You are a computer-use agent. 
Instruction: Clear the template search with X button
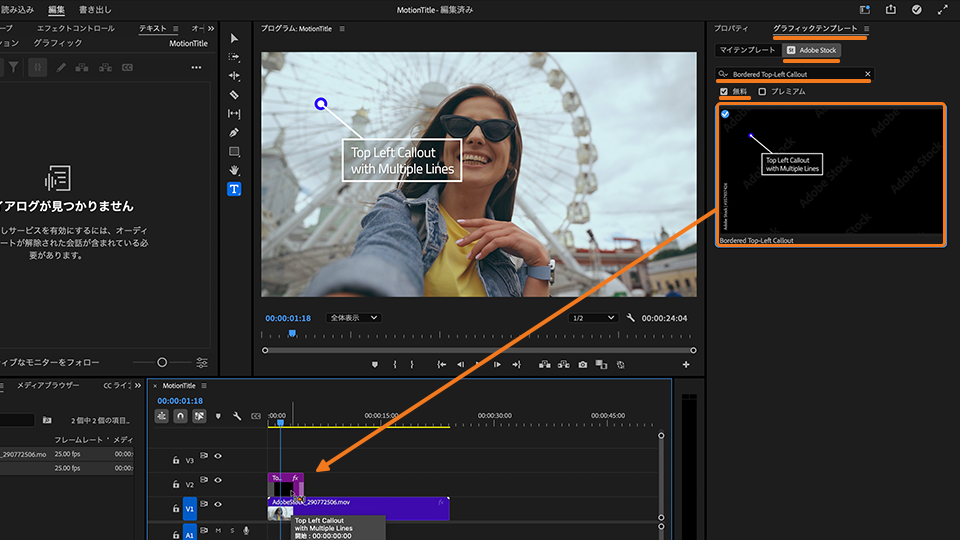[x=867, y=74]
